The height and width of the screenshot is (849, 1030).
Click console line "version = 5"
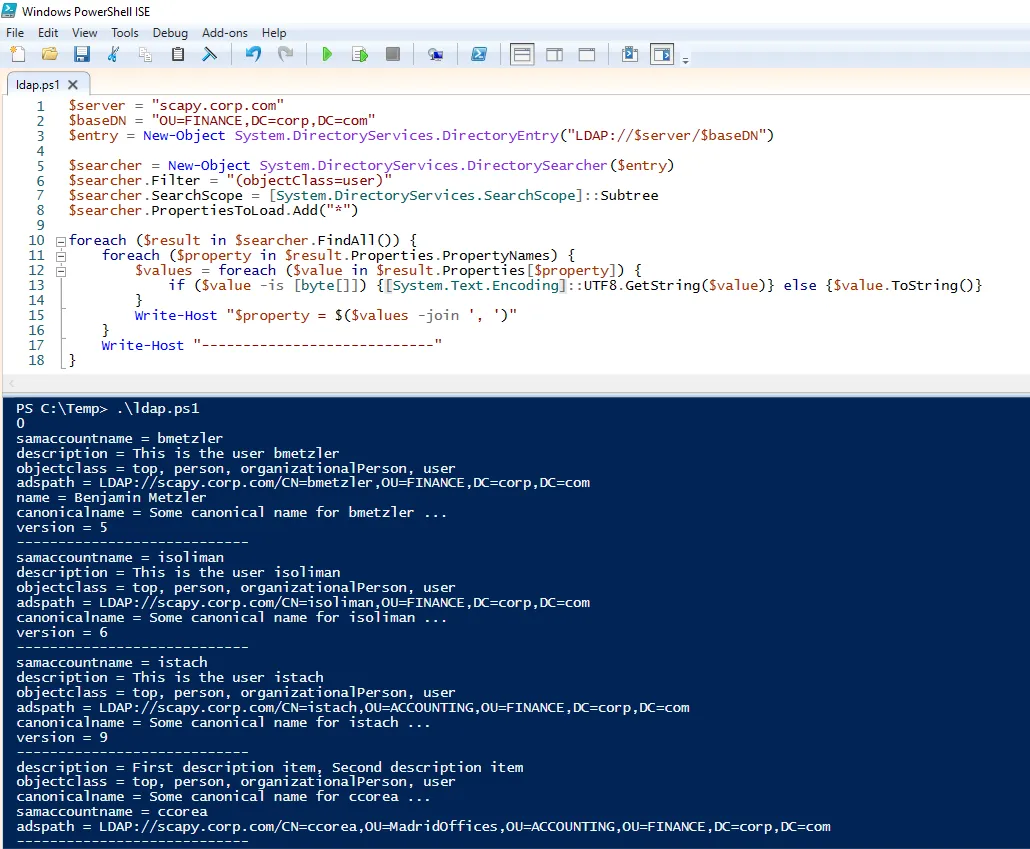click(62, 528)
